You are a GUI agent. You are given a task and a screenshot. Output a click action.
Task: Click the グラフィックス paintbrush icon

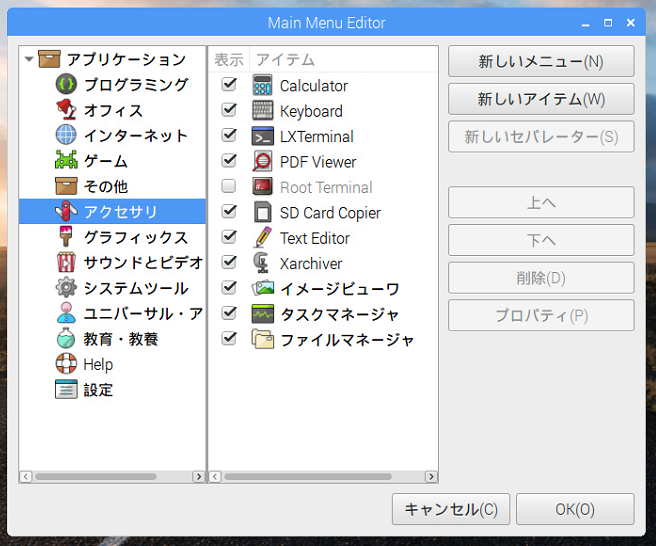(x=66, y=237)
